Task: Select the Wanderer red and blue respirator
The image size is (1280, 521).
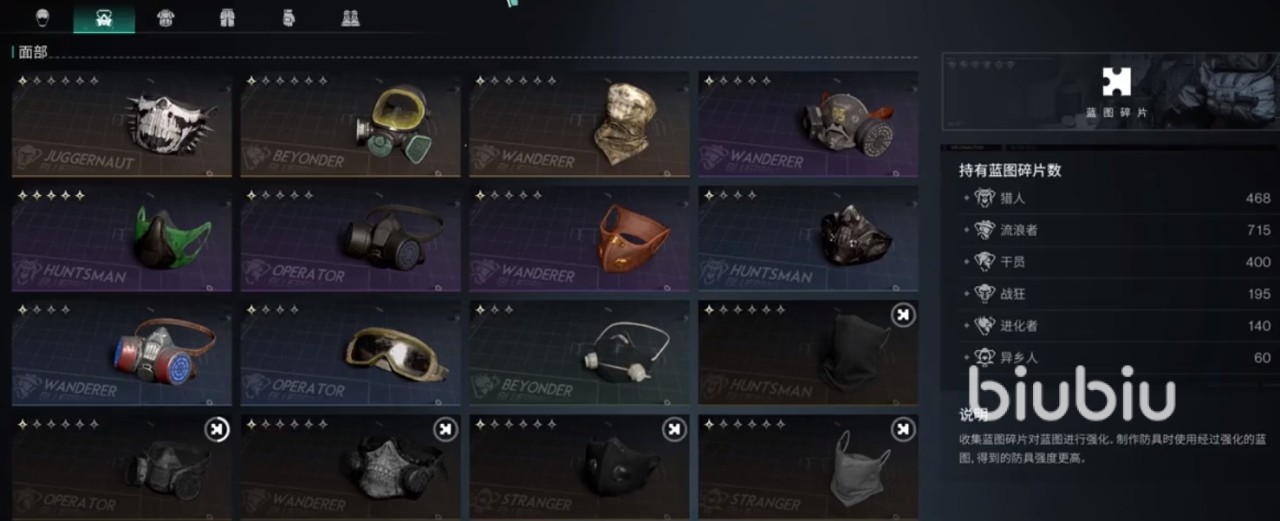Action: tap(122, 354)
